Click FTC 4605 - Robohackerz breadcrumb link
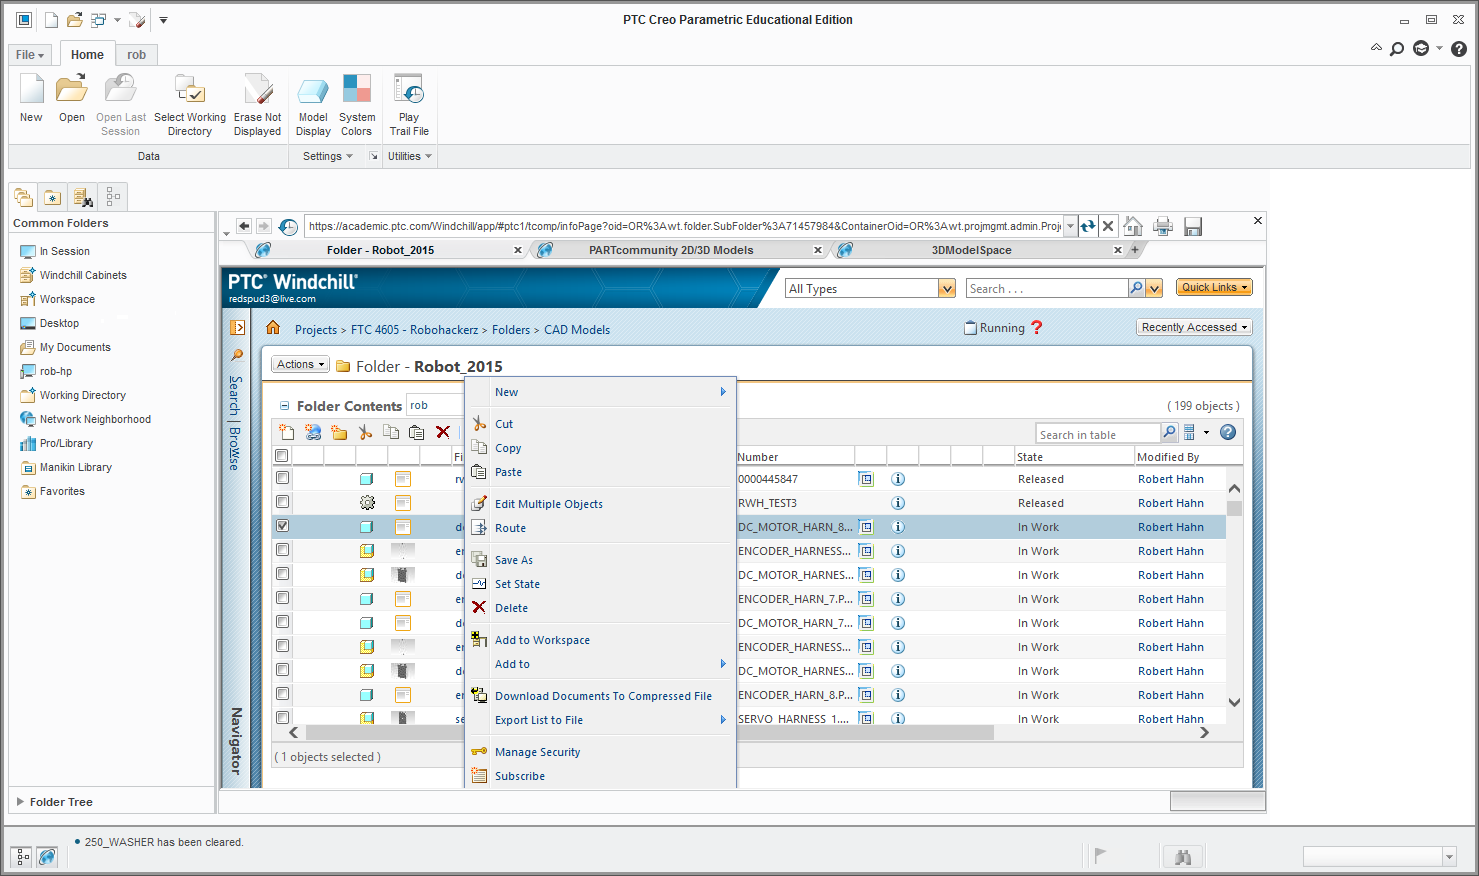 414,329
